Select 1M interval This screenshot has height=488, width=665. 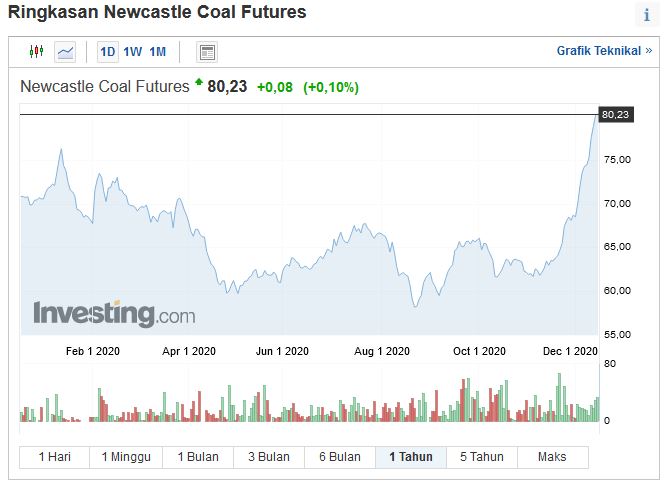[157, 52]
